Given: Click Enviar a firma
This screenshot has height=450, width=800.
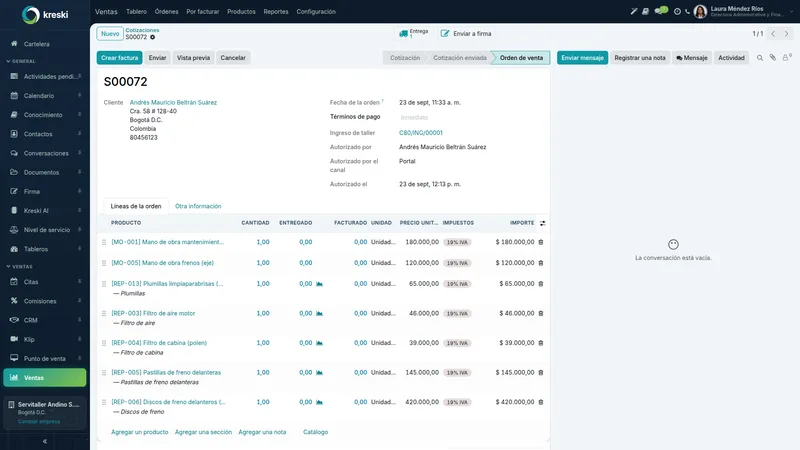Looking at the screenshot, I should (466, 34).
